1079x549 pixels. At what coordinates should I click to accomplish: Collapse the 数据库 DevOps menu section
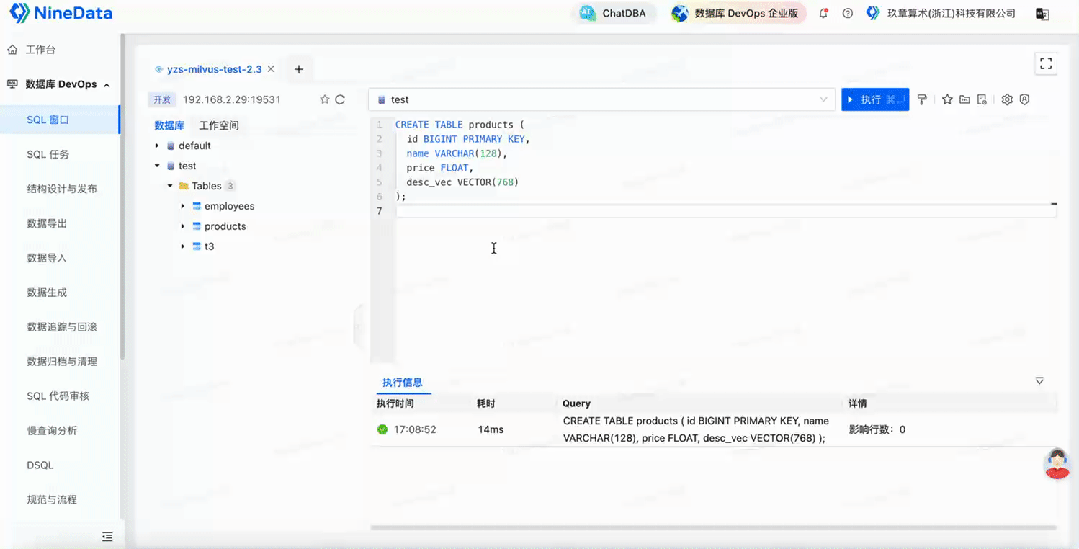[x=107, y=85]
